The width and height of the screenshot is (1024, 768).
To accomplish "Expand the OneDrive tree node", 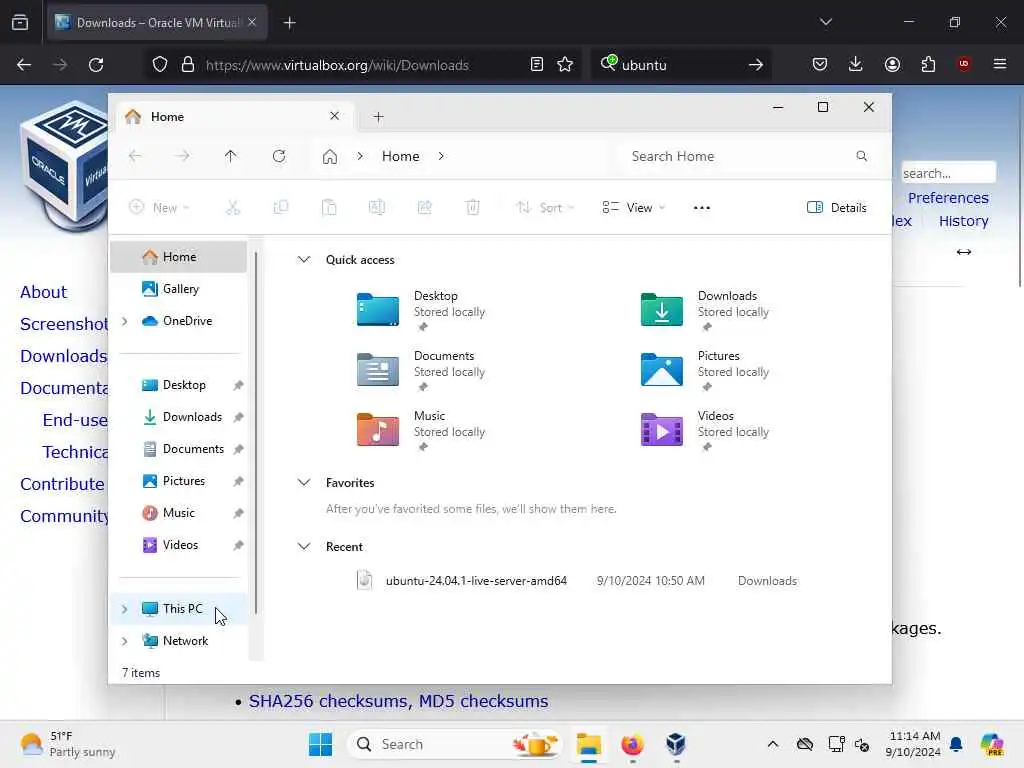I will pyautogui.click(x=125, y=321).
